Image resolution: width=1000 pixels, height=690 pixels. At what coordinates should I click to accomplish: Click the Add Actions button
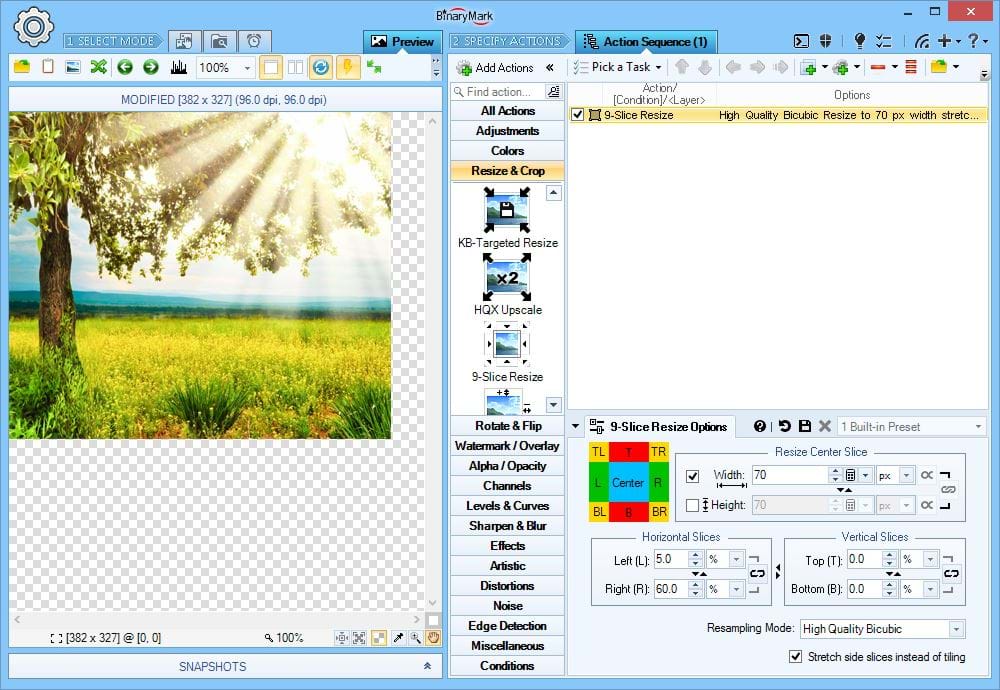coord(496,67)
